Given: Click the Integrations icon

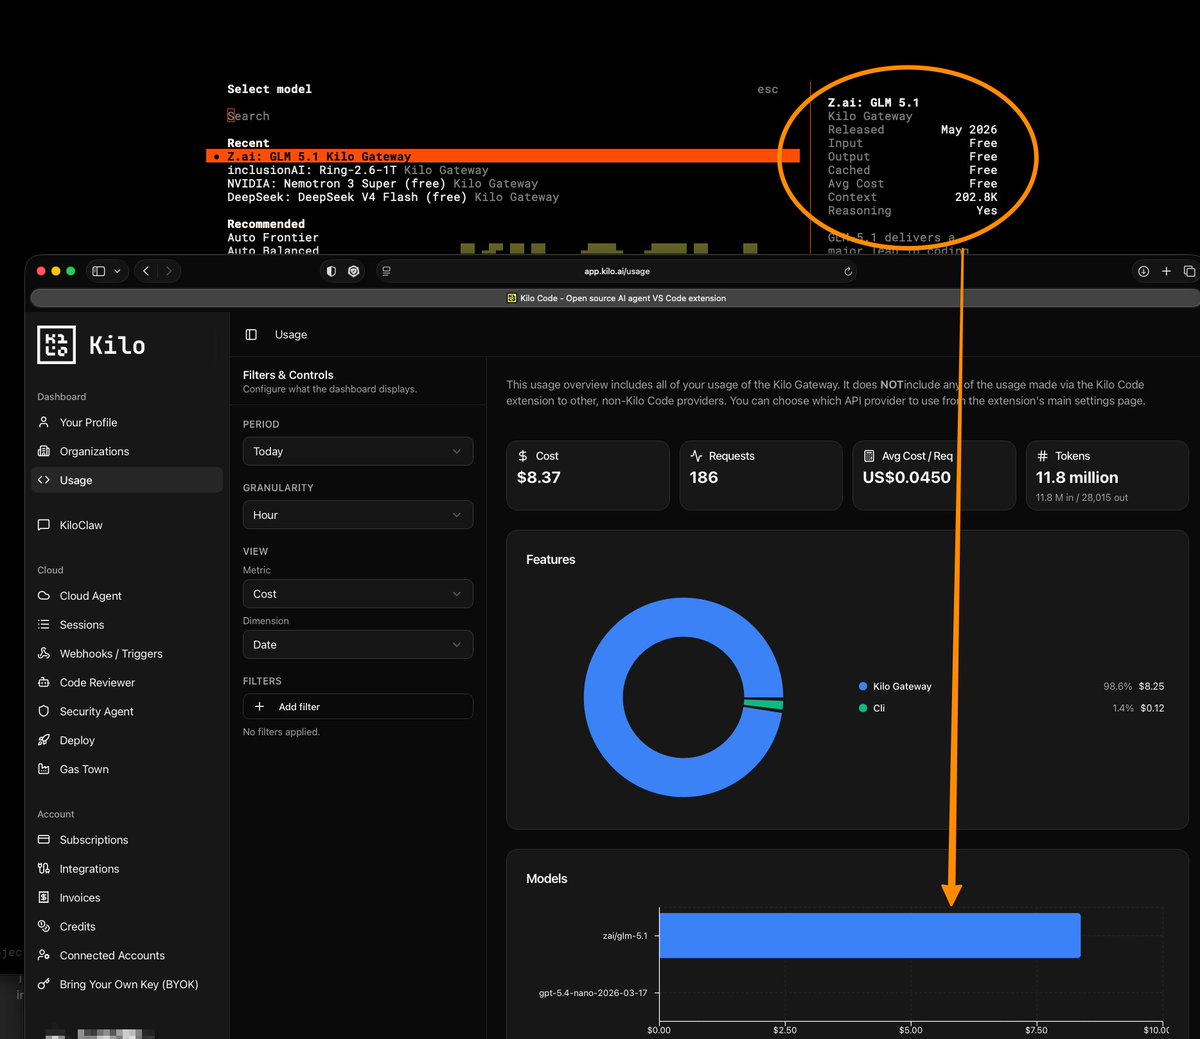Looking at the screenshot, I should (x=44, y=869).
